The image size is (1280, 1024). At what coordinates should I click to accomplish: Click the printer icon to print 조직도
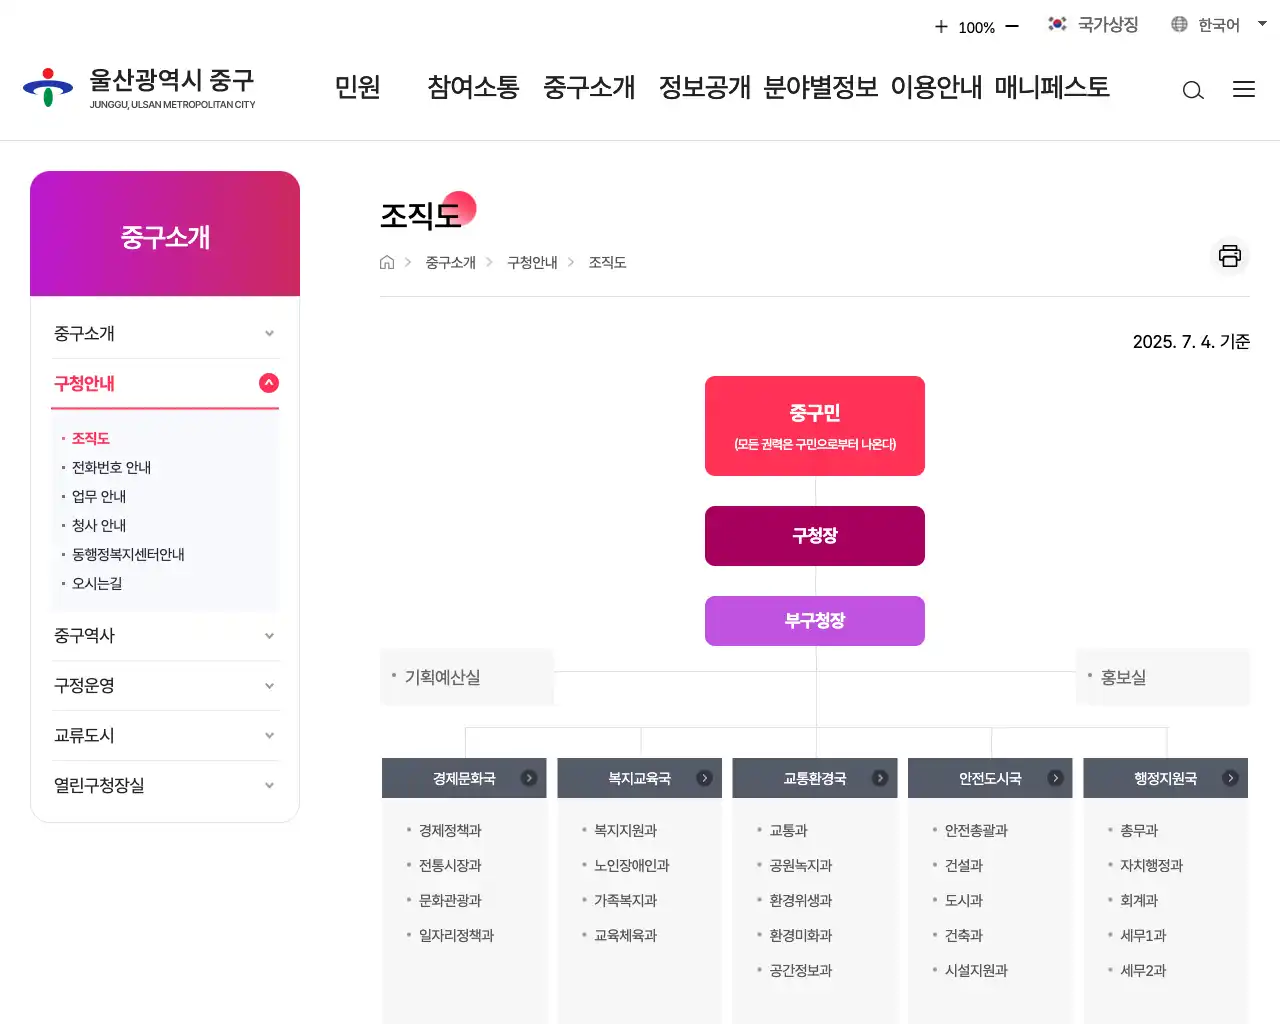(x=1229, y=256)
